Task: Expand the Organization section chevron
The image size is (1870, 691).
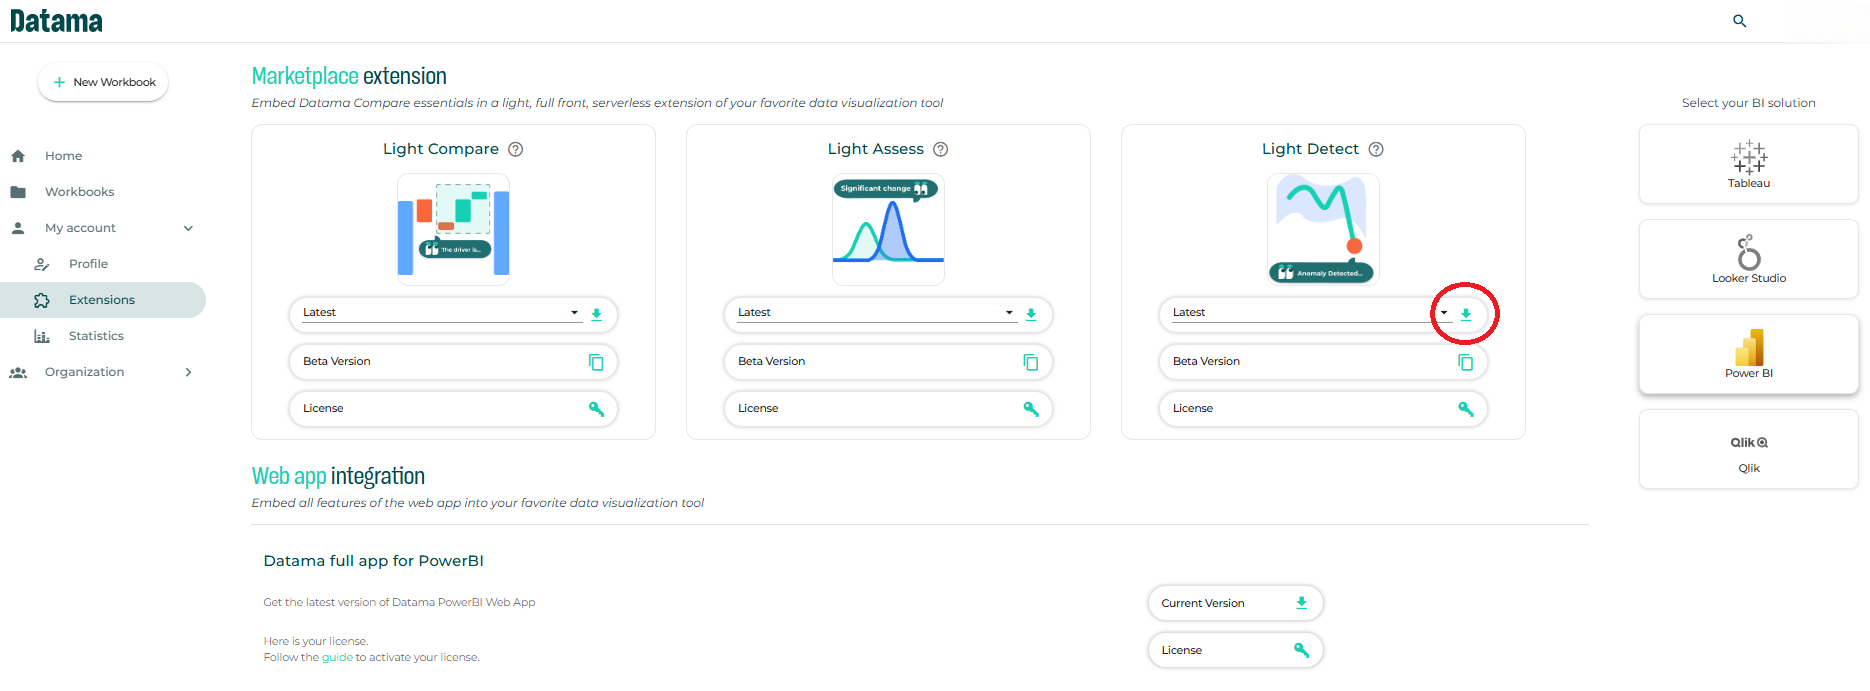Action: 188,372
